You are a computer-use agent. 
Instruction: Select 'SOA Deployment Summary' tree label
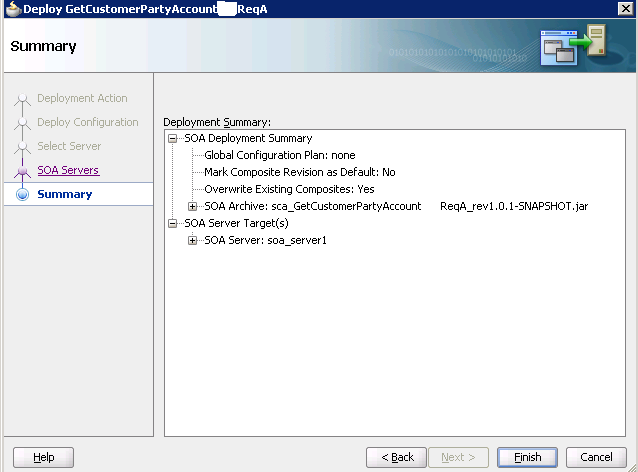248,139
